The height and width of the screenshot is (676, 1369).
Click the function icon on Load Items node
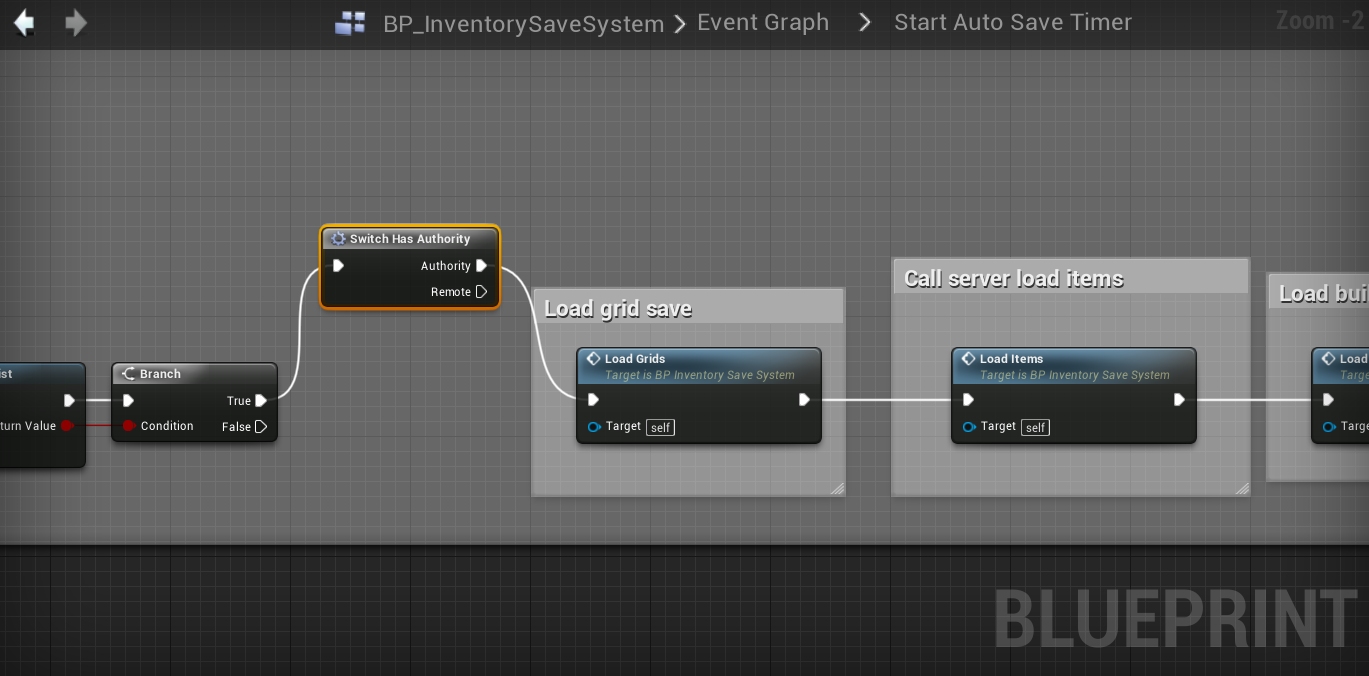(x=968, y=359)
